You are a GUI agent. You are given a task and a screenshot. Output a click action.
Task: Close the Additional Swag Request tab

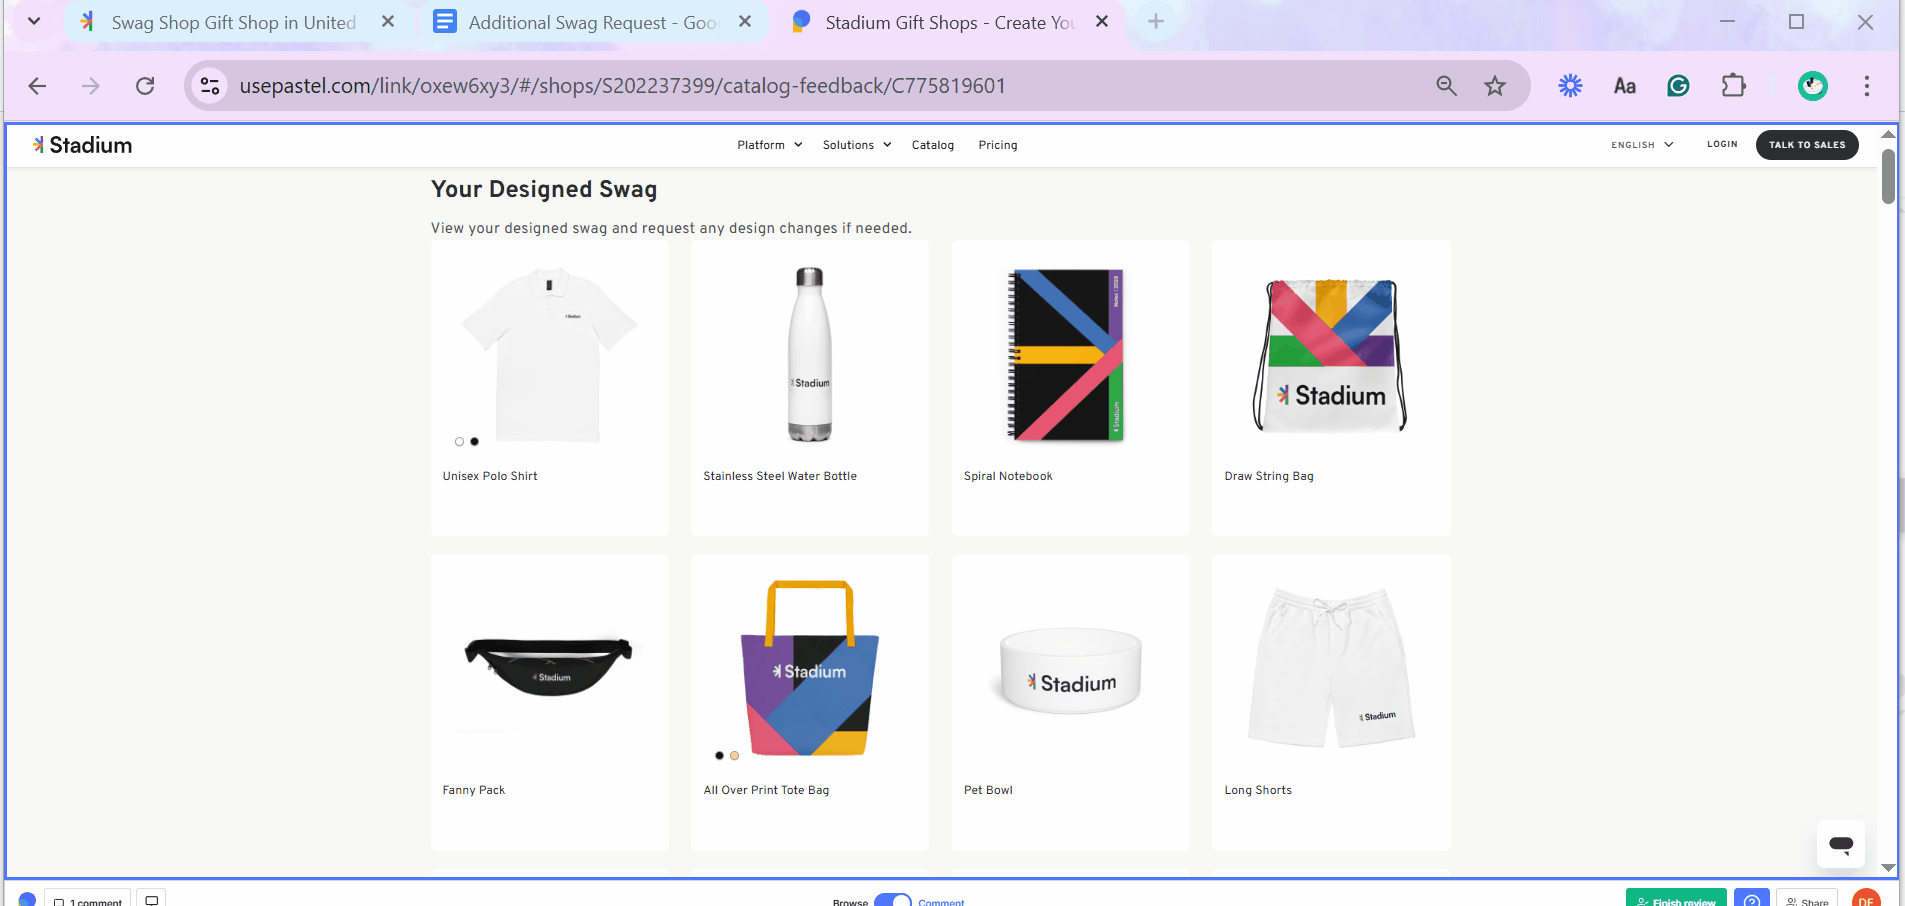click(745, 22)
